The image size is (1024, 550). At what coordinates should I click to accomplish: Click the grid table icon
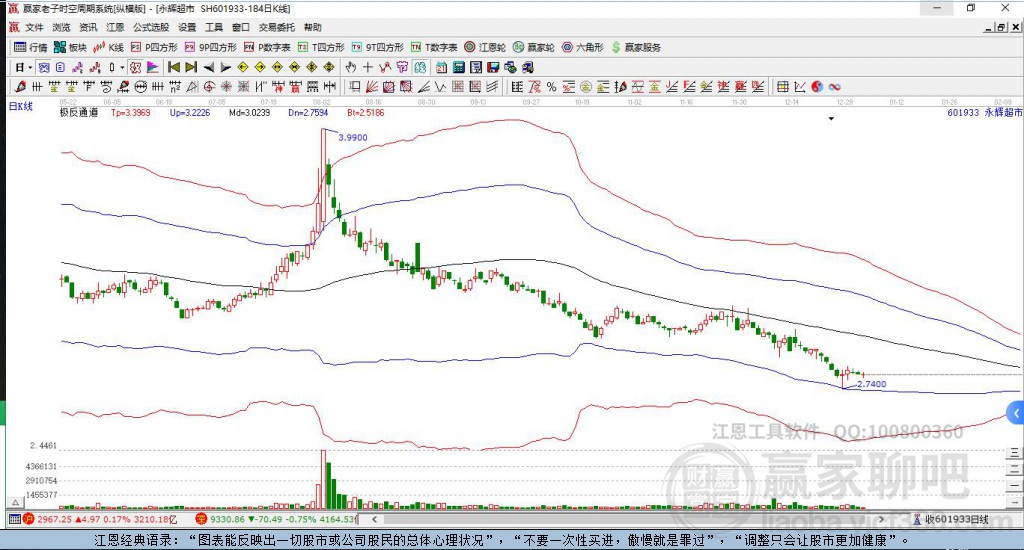(782, 86)
